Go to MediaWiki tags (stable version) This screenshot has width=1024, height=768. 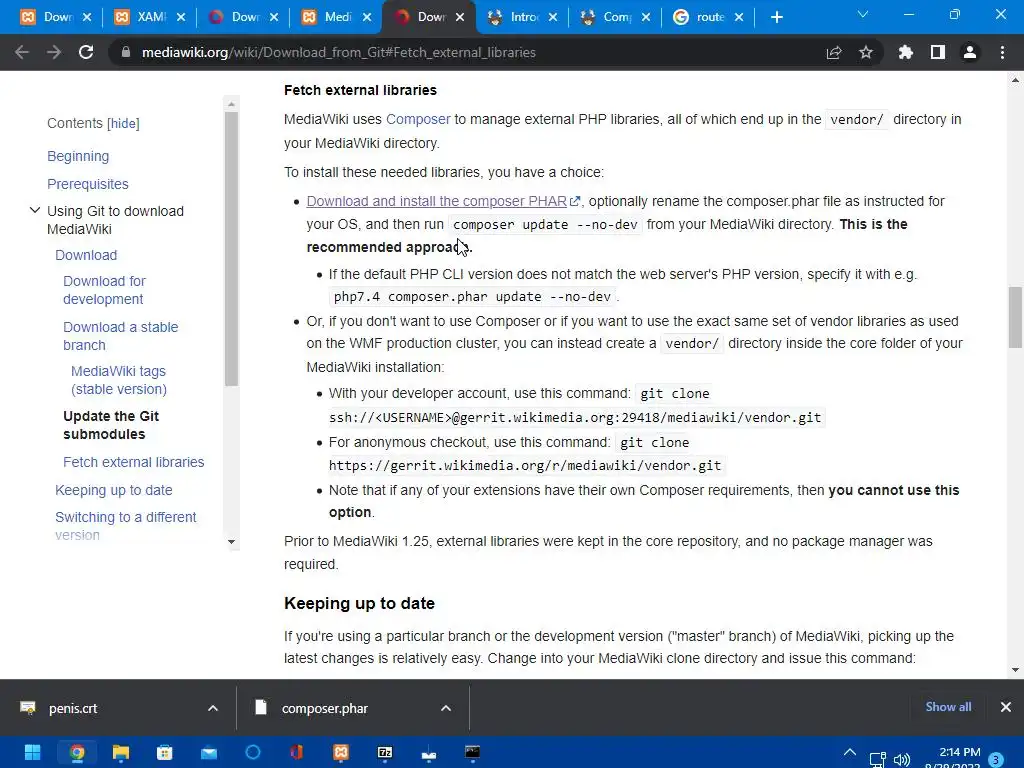119,380
